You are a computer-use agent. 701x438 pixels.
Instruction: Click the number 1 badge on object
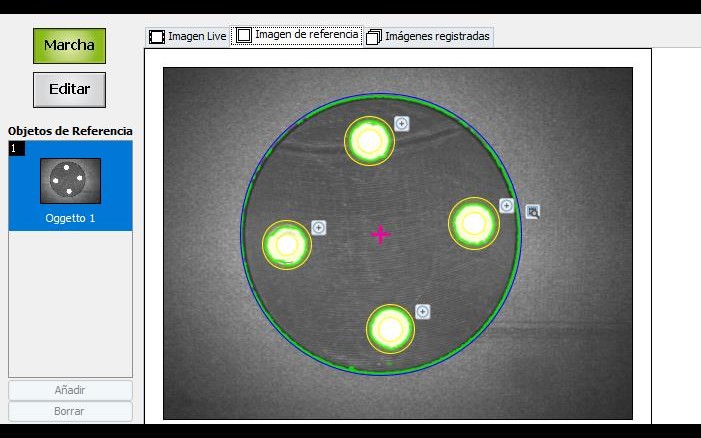tap(17, 148)
